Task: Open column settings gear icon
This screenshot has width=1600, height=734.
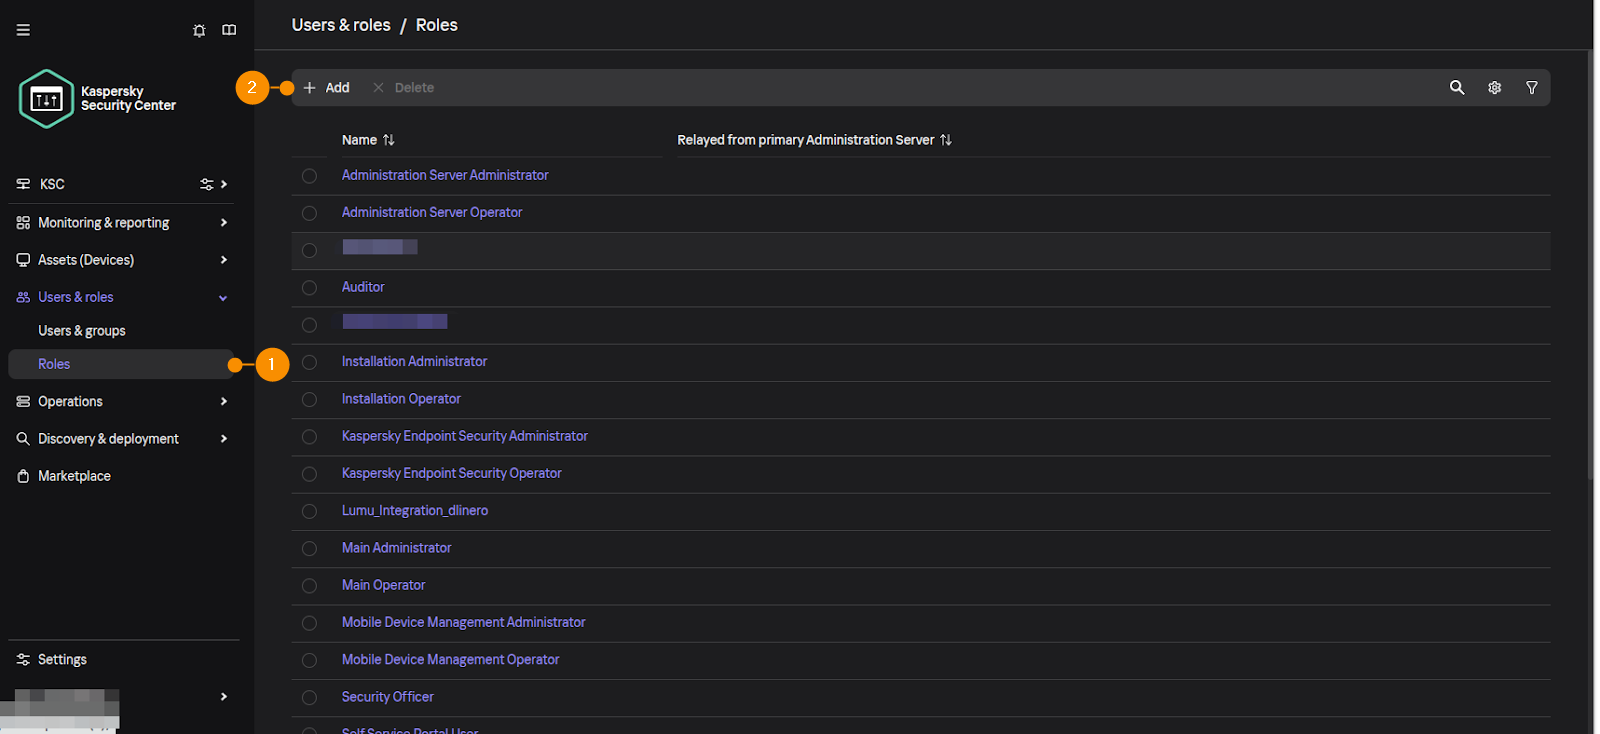Action: tap(1494, 88)
